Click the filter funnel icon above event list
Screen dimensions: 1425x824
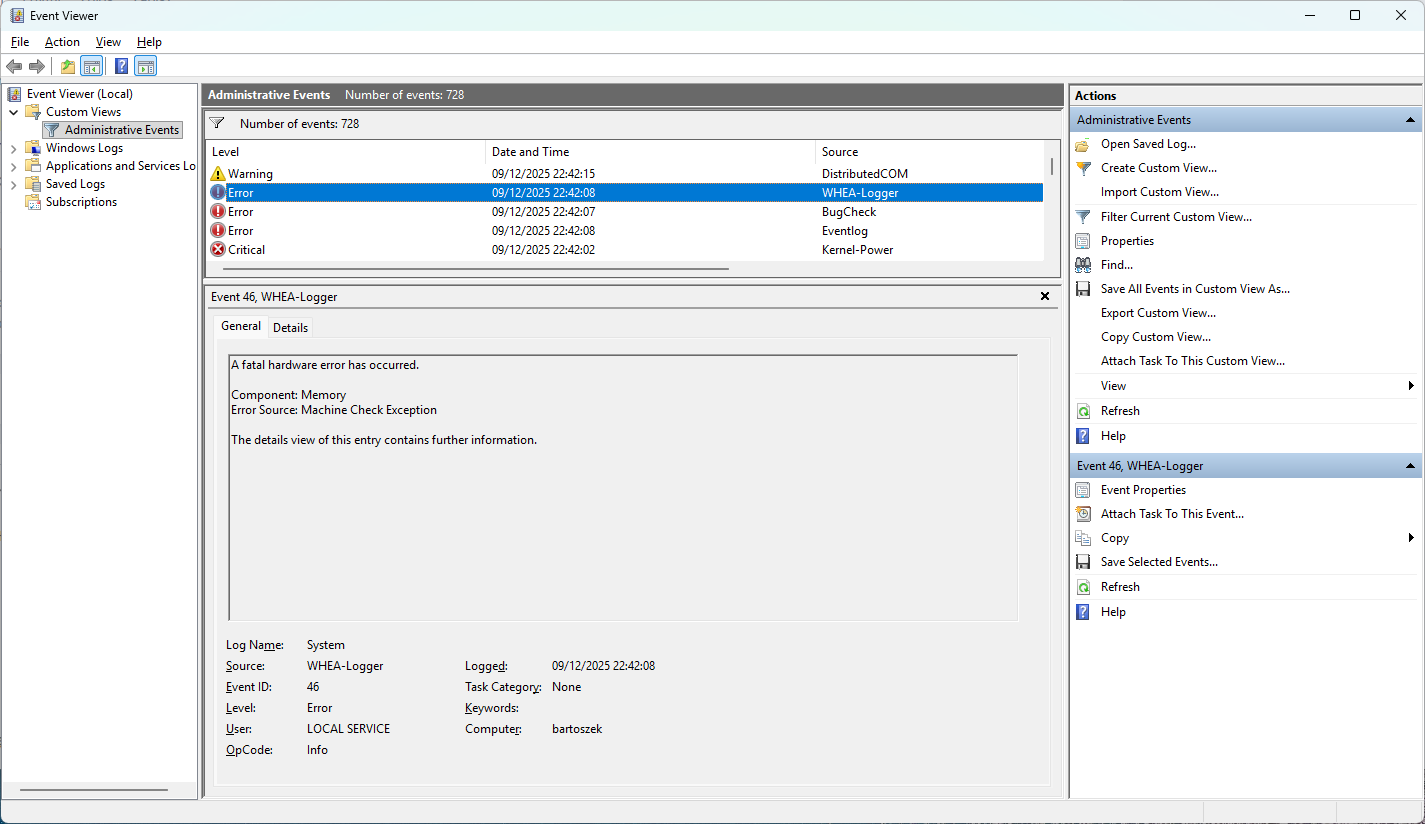tap(217, 124)
